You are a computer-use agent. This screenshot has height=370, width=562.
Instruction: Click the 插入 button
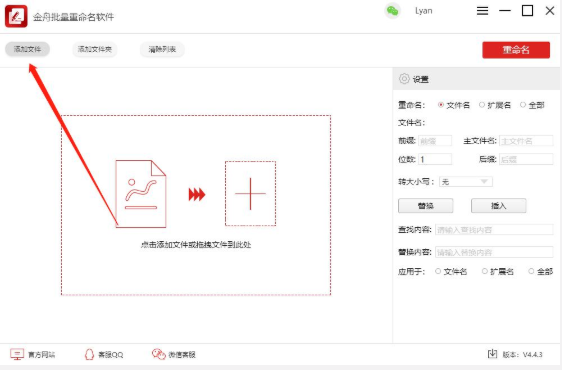click(498, 205)
